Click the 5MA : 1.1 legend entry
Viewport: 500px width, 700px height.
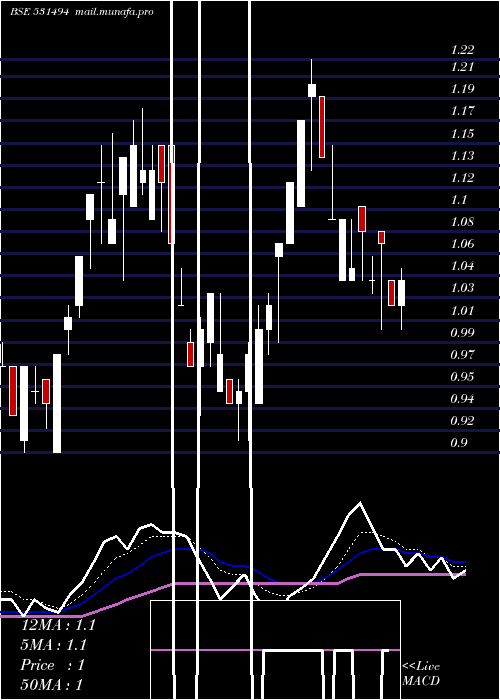tap(54, 645)
